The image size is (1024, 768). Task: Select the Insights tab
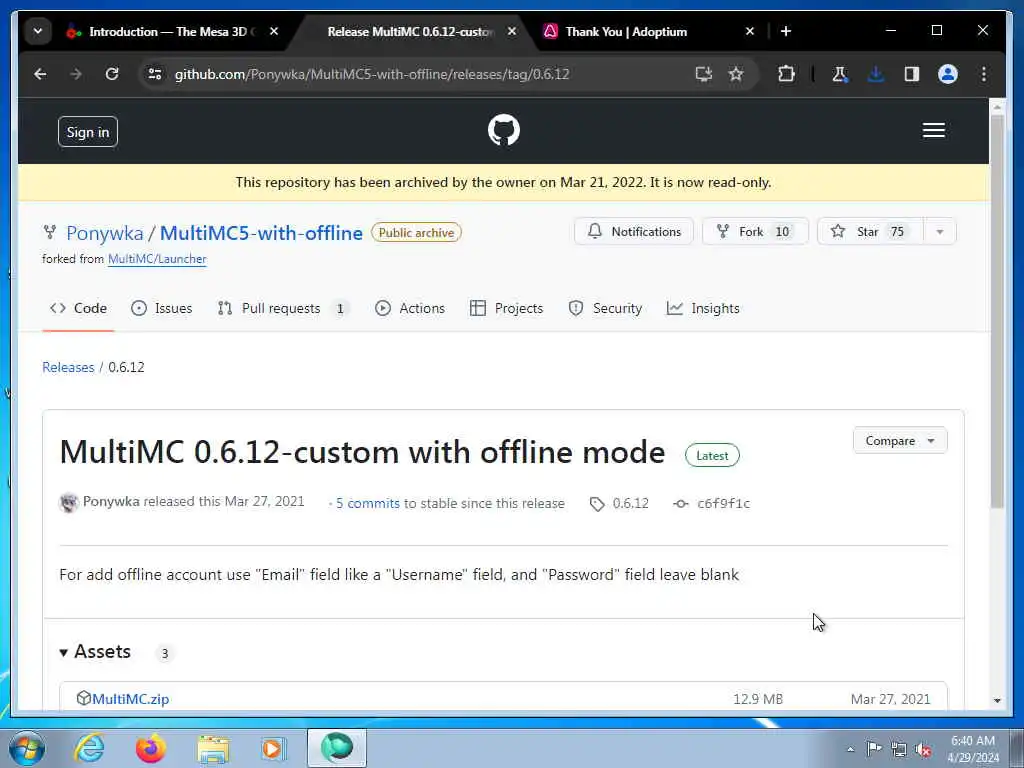tap(703, 308)
